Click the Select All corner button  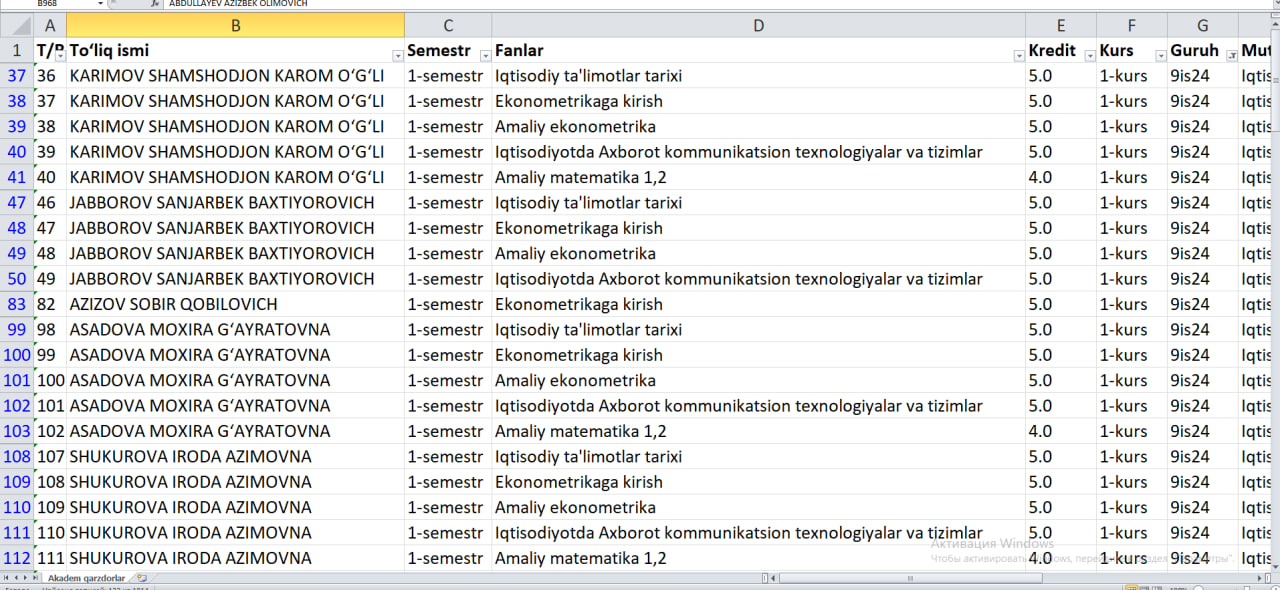pyautogui.click(x=16, y=25)
